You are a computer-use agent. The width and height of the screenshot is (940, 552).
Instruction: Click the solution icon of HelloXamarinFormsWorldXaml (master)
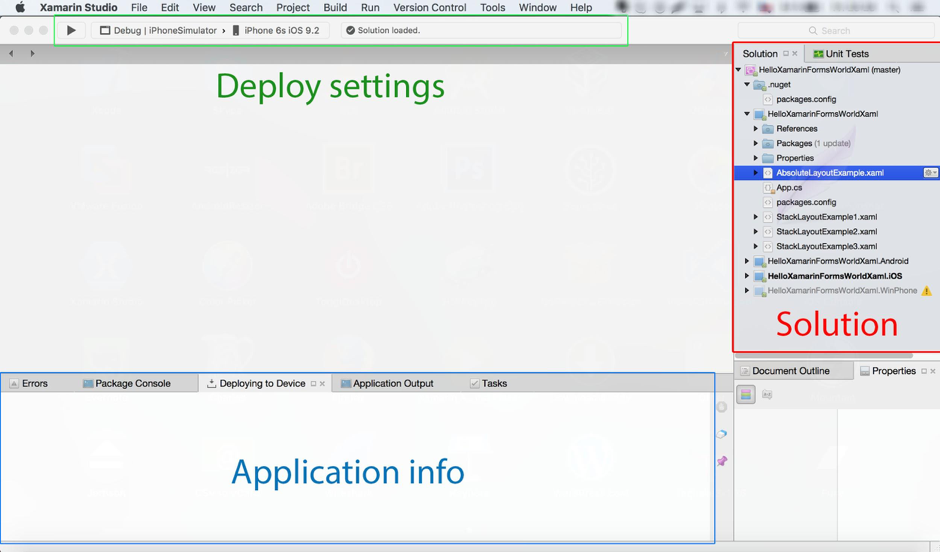(x=751, y=70)
